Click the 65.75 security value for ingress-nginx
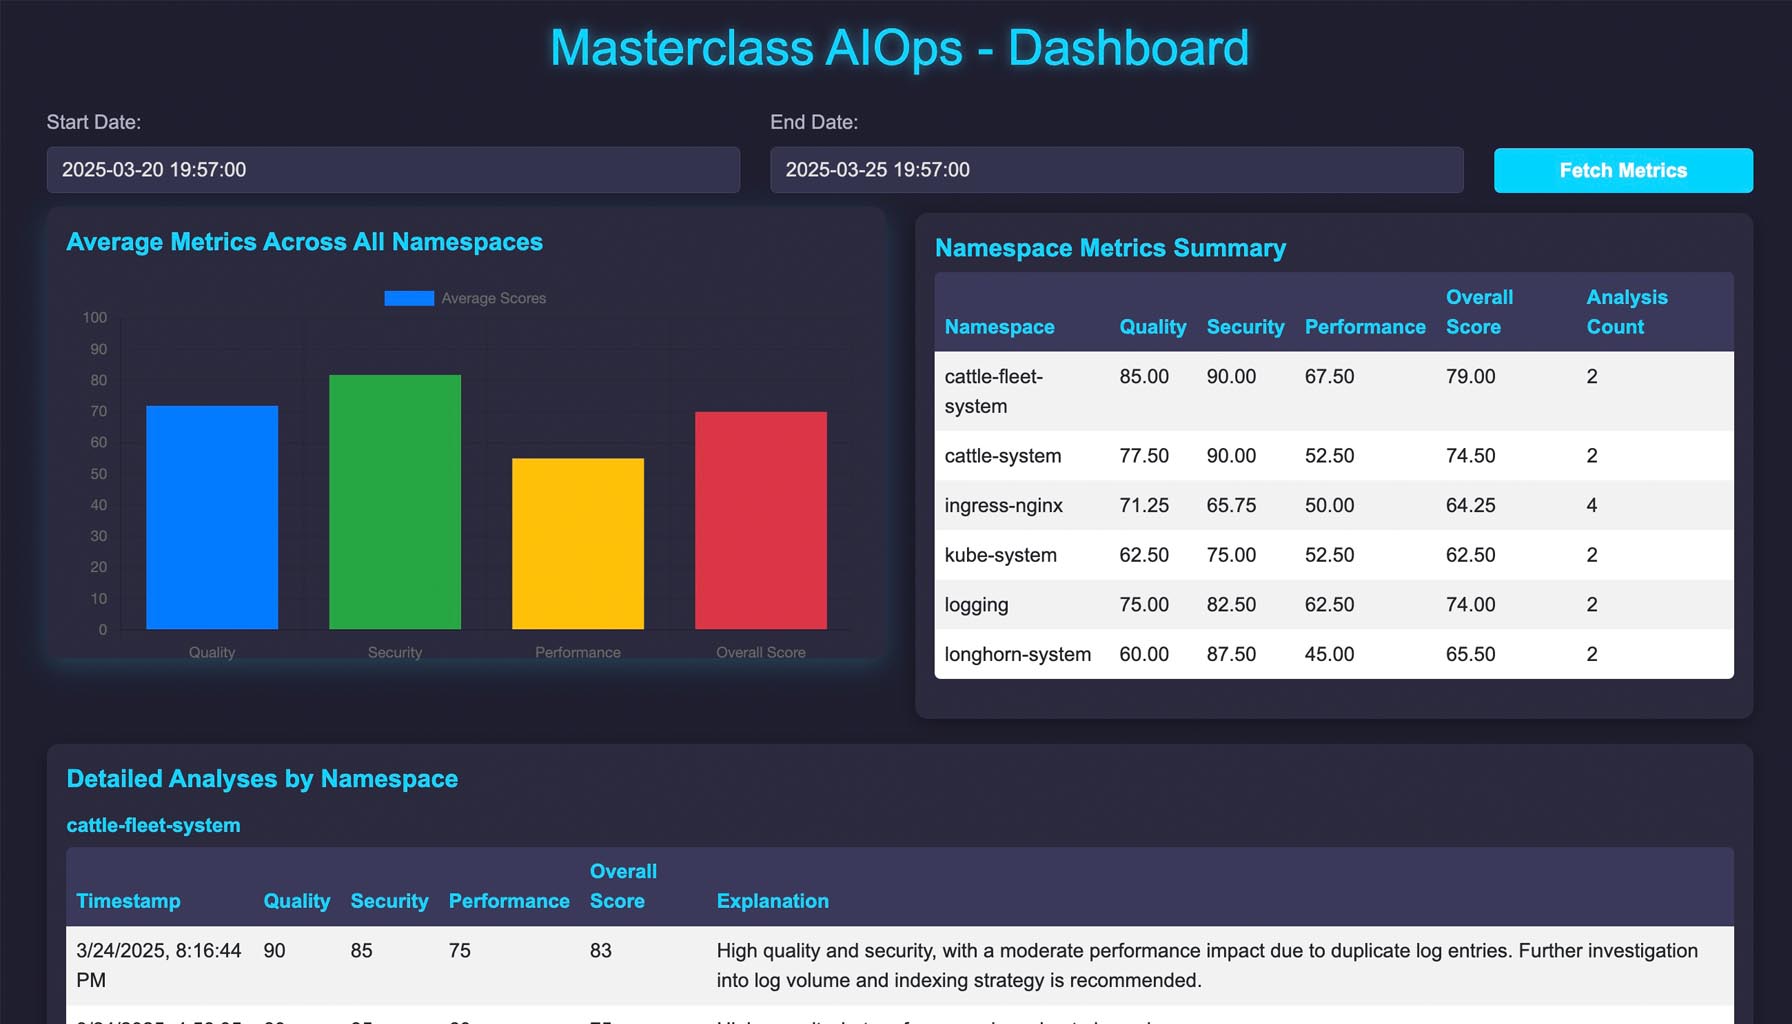Image resolution: width=1792 pixels, height=1024 pixels. [1231, 506]
